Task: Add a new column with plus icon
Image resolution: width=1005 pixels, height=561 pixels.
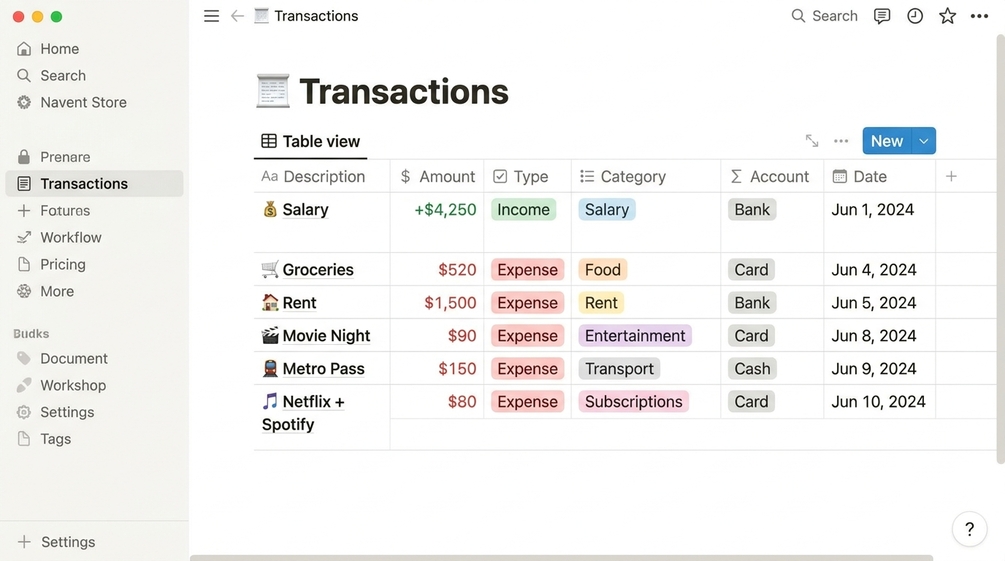Action: click(951, 176)
